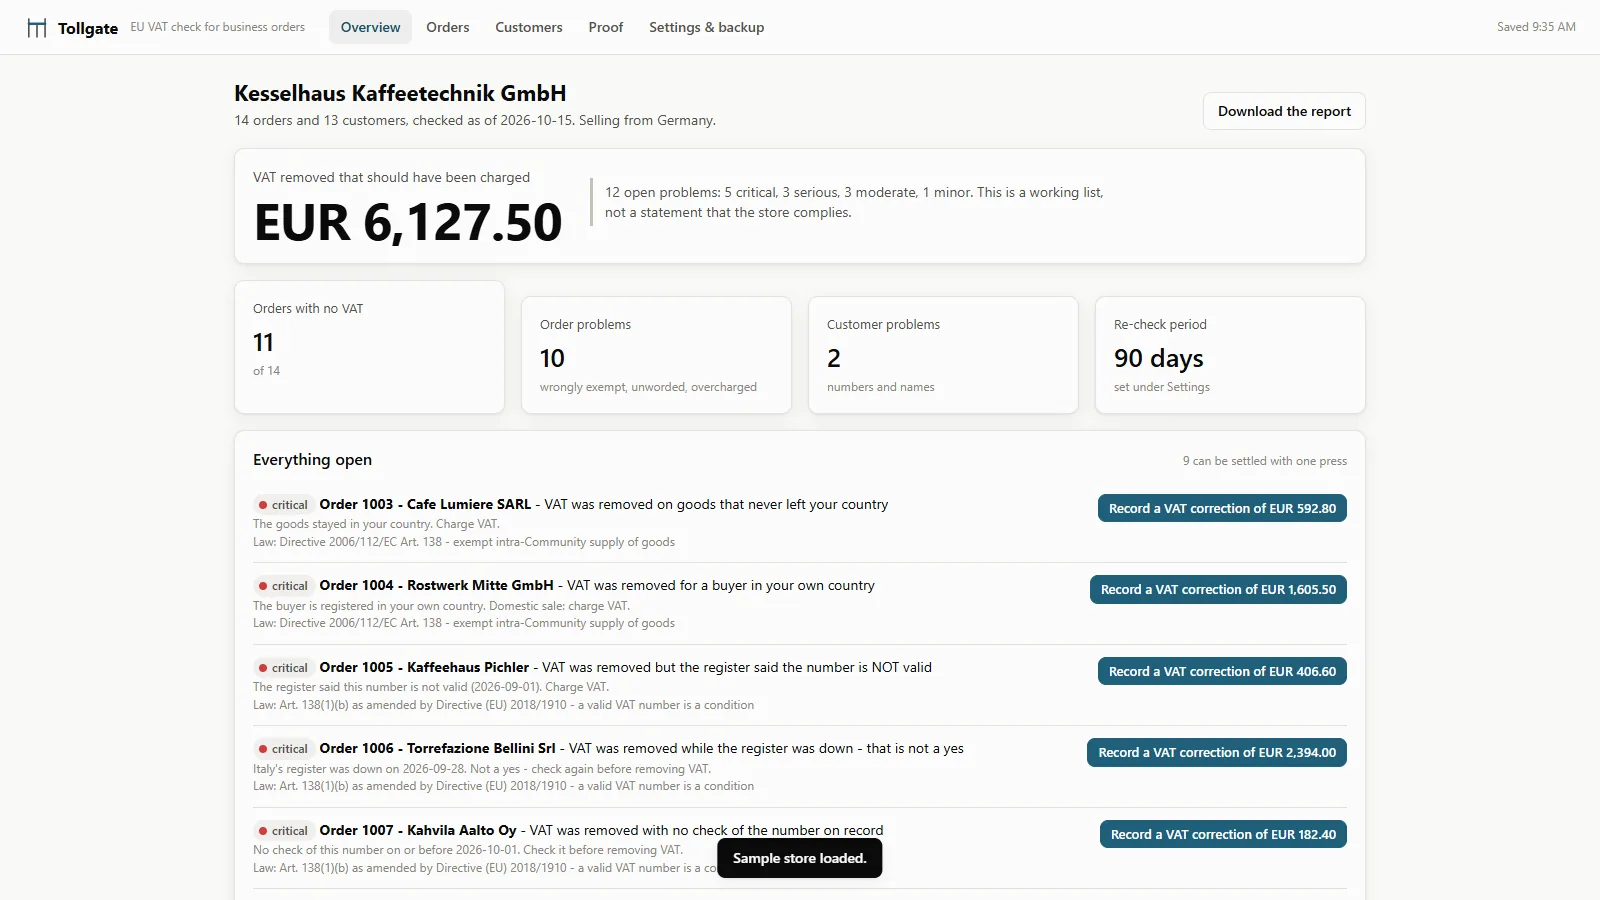Record VAT correction of EUR 406.60
This screenshot has height=900, width=1600.
pos(1222,671)
